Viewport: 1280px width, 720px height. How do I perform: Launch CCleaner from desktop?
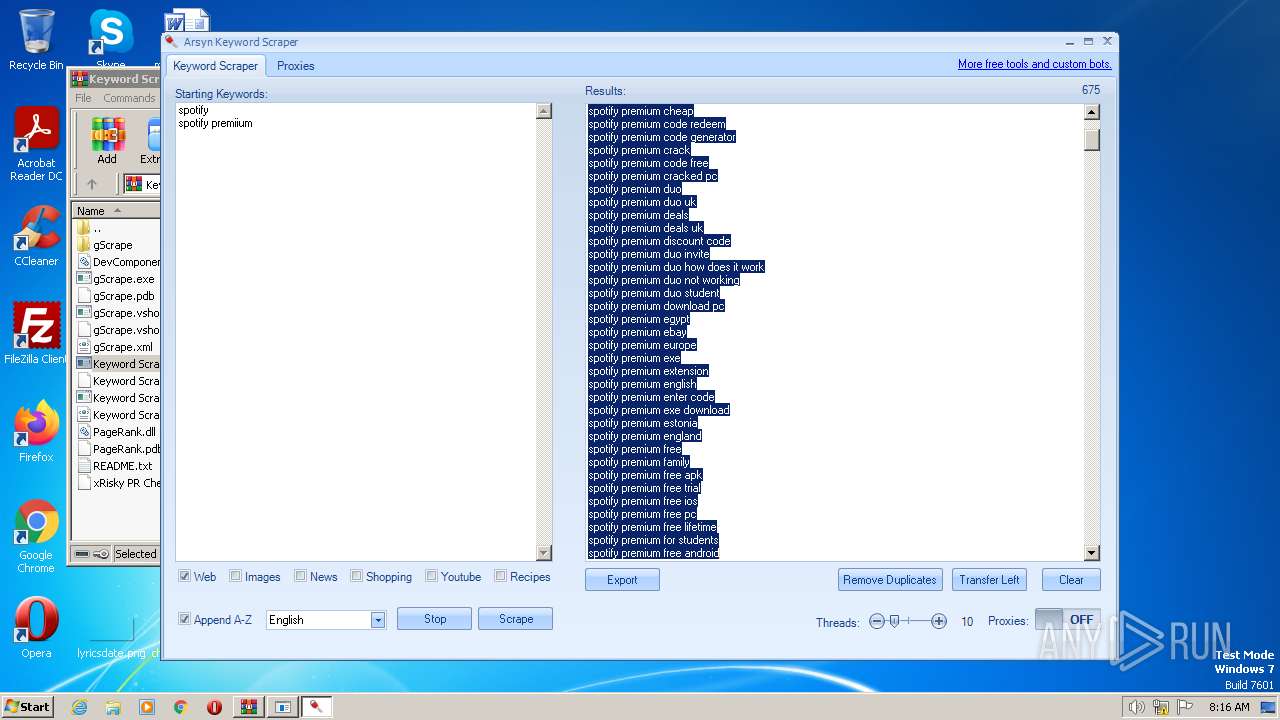(x=36, y=236)
